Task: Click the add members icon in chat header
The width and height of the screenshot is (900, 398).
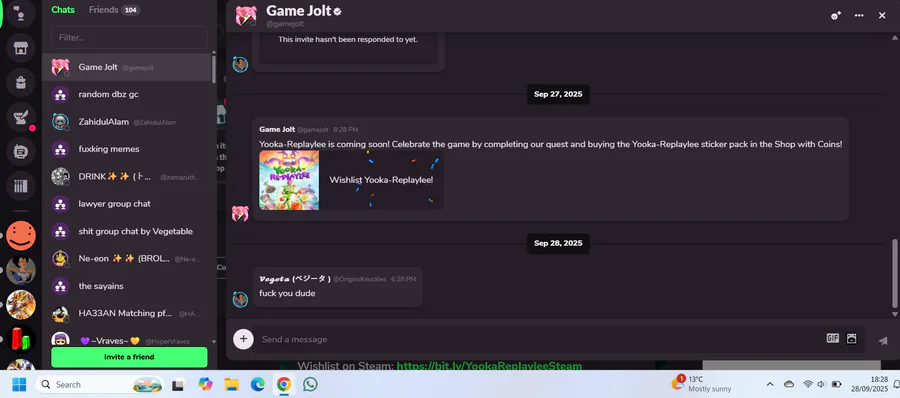Action: 836,16
